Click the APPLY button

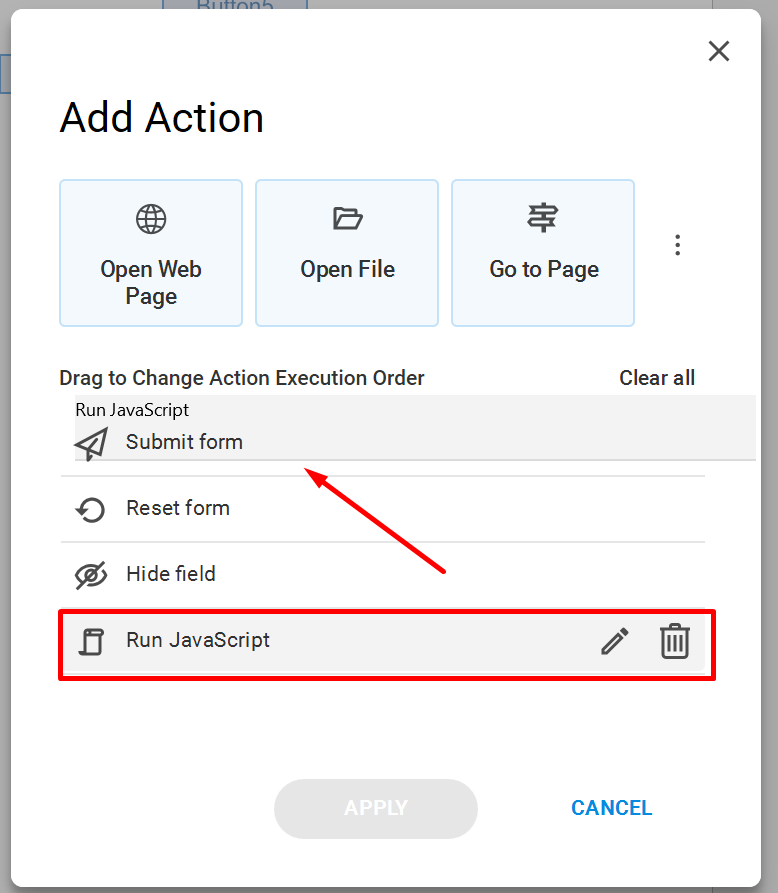click(x=376, y=808)
